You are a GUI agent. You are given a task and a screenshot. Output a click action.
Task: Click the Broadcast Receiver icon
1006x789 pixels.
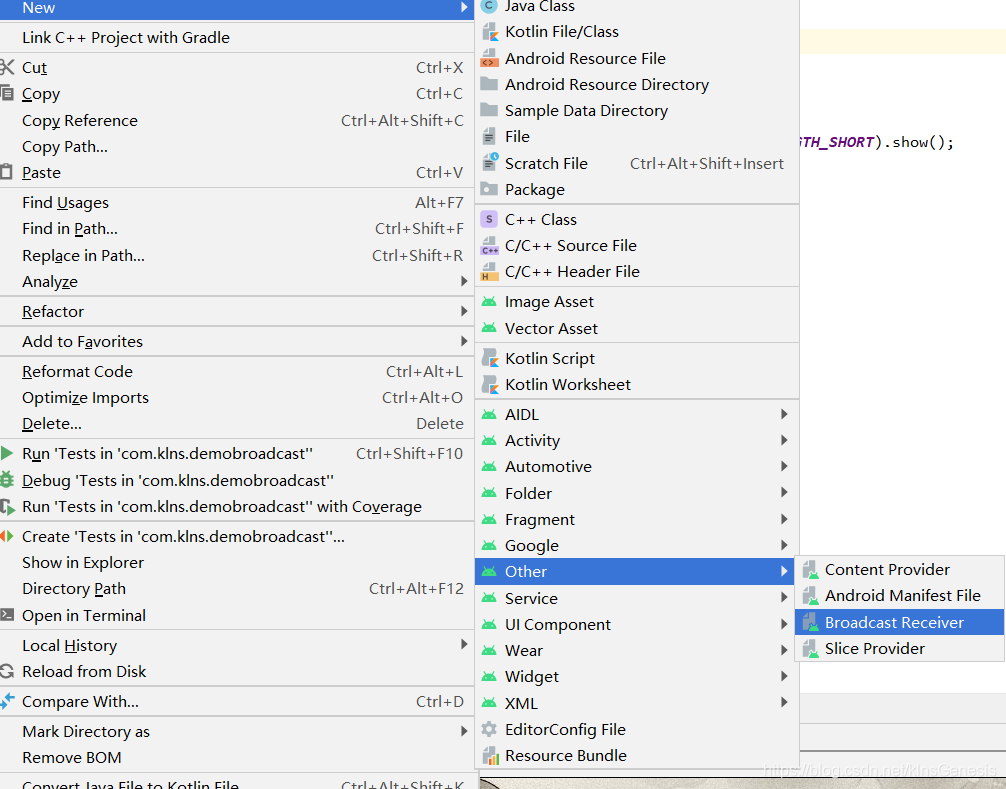[x=810, y=622]
